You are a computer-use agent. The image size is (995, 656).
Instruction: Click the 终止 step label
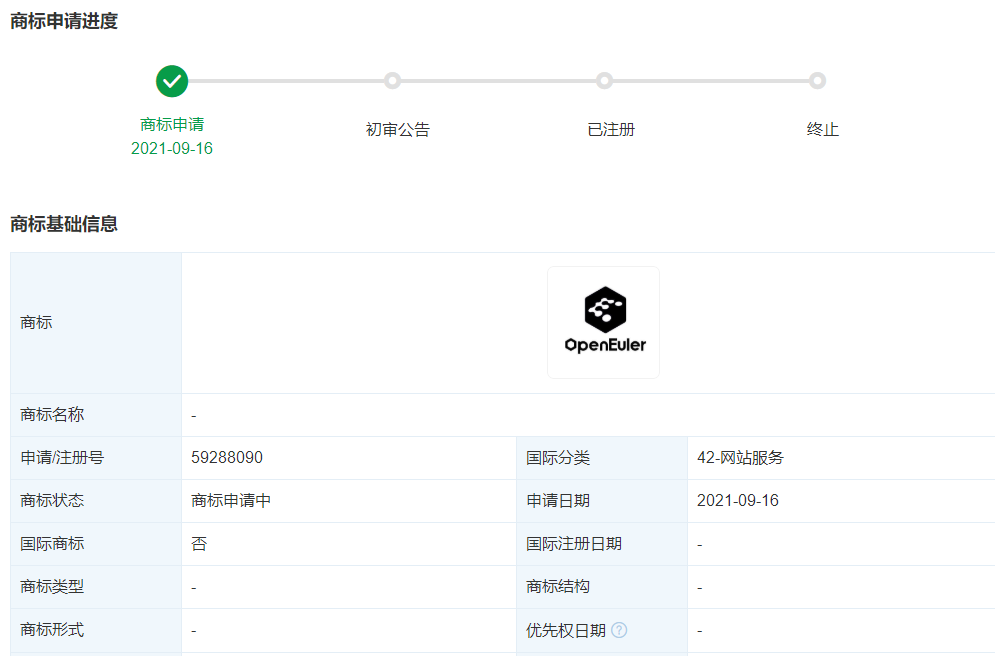click(823, 129)
